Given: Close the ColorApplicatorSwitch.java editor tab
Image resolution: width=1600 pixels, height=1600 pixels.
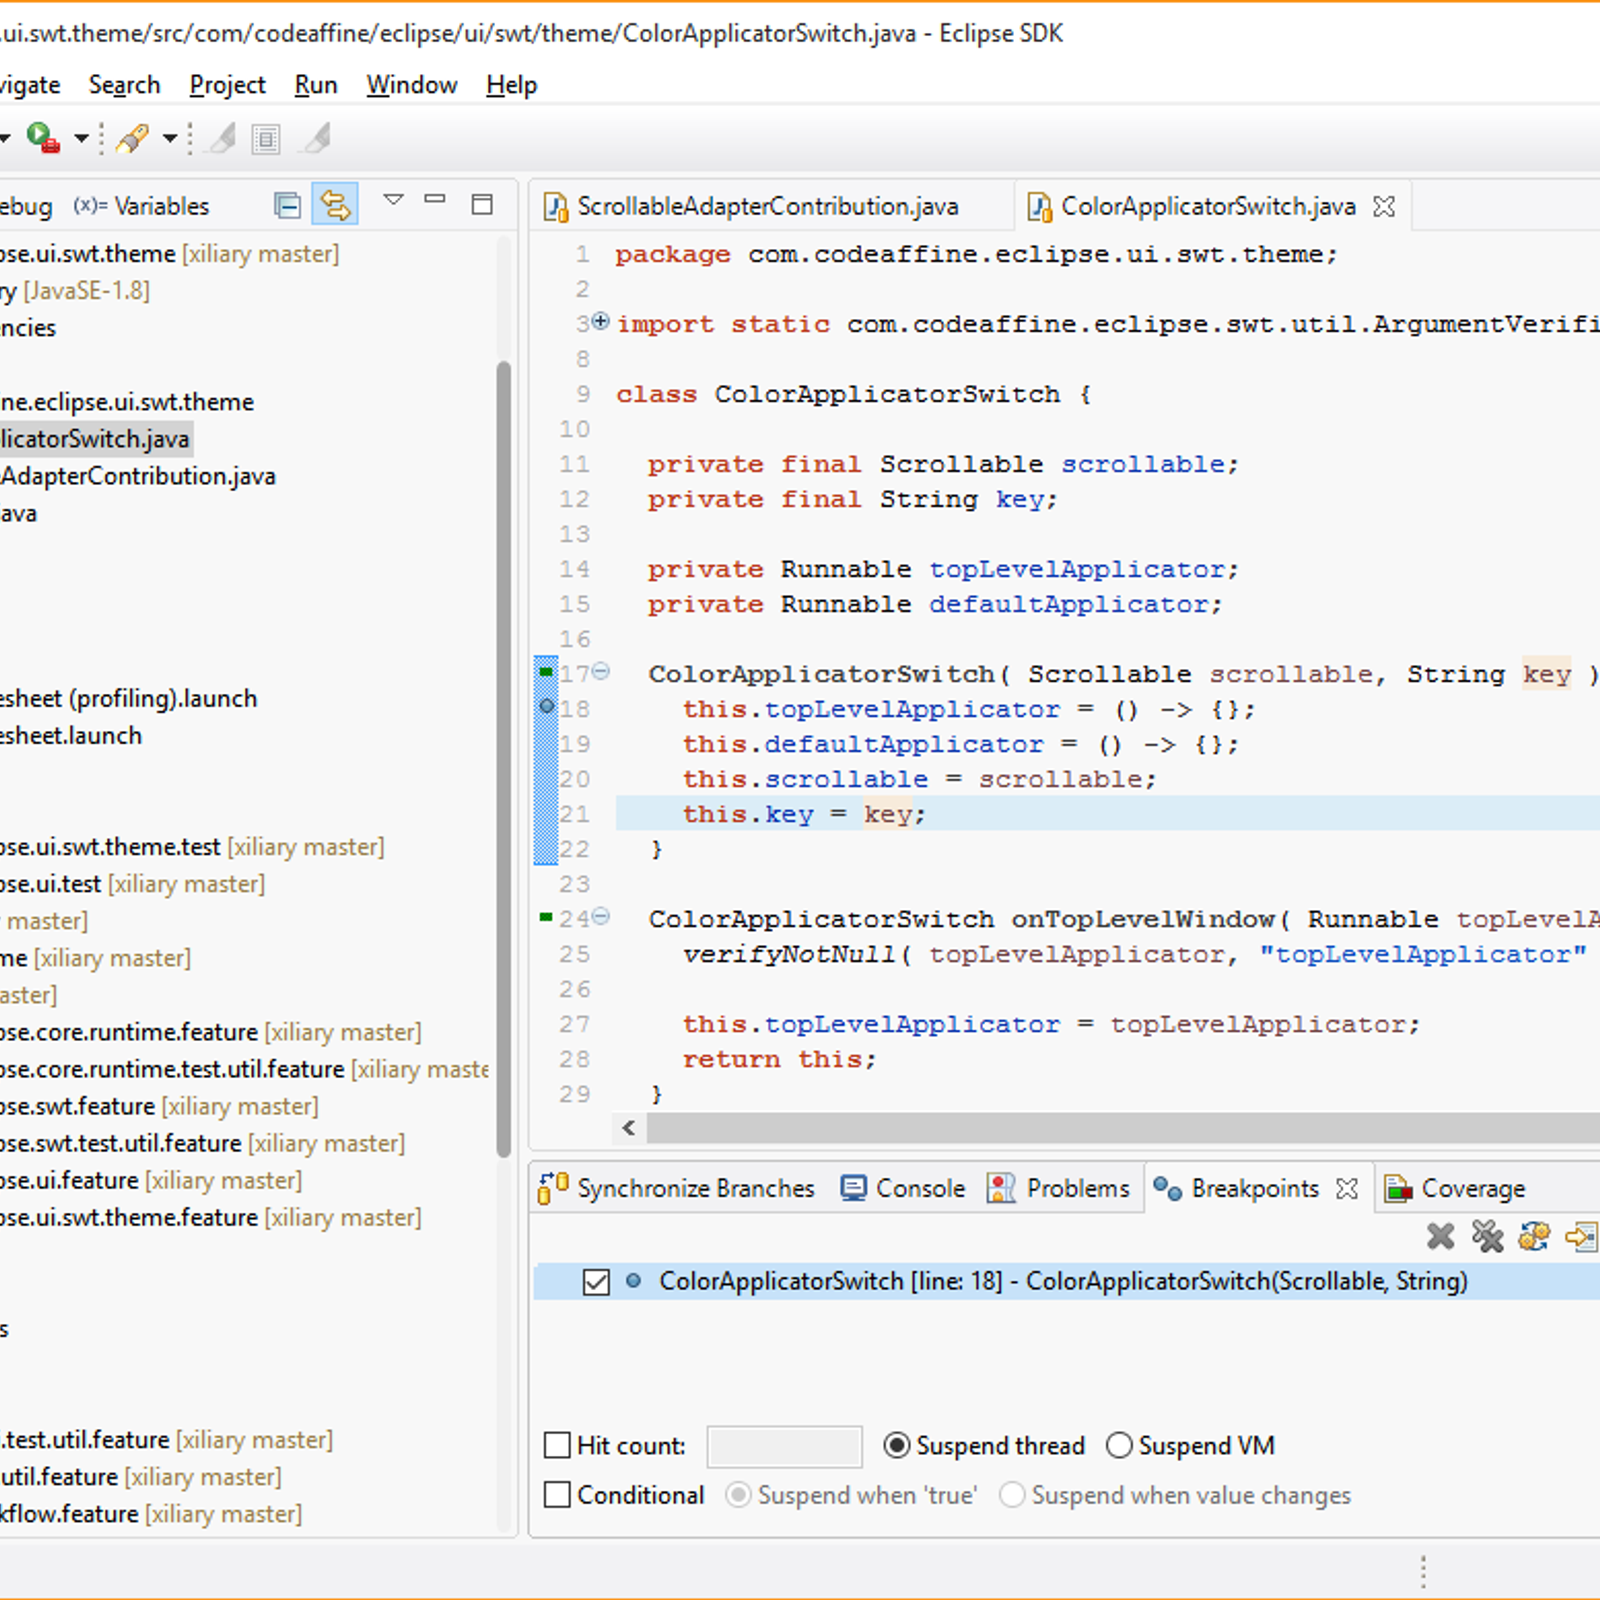Looking at the screenshot, I should click(1384, 206).
